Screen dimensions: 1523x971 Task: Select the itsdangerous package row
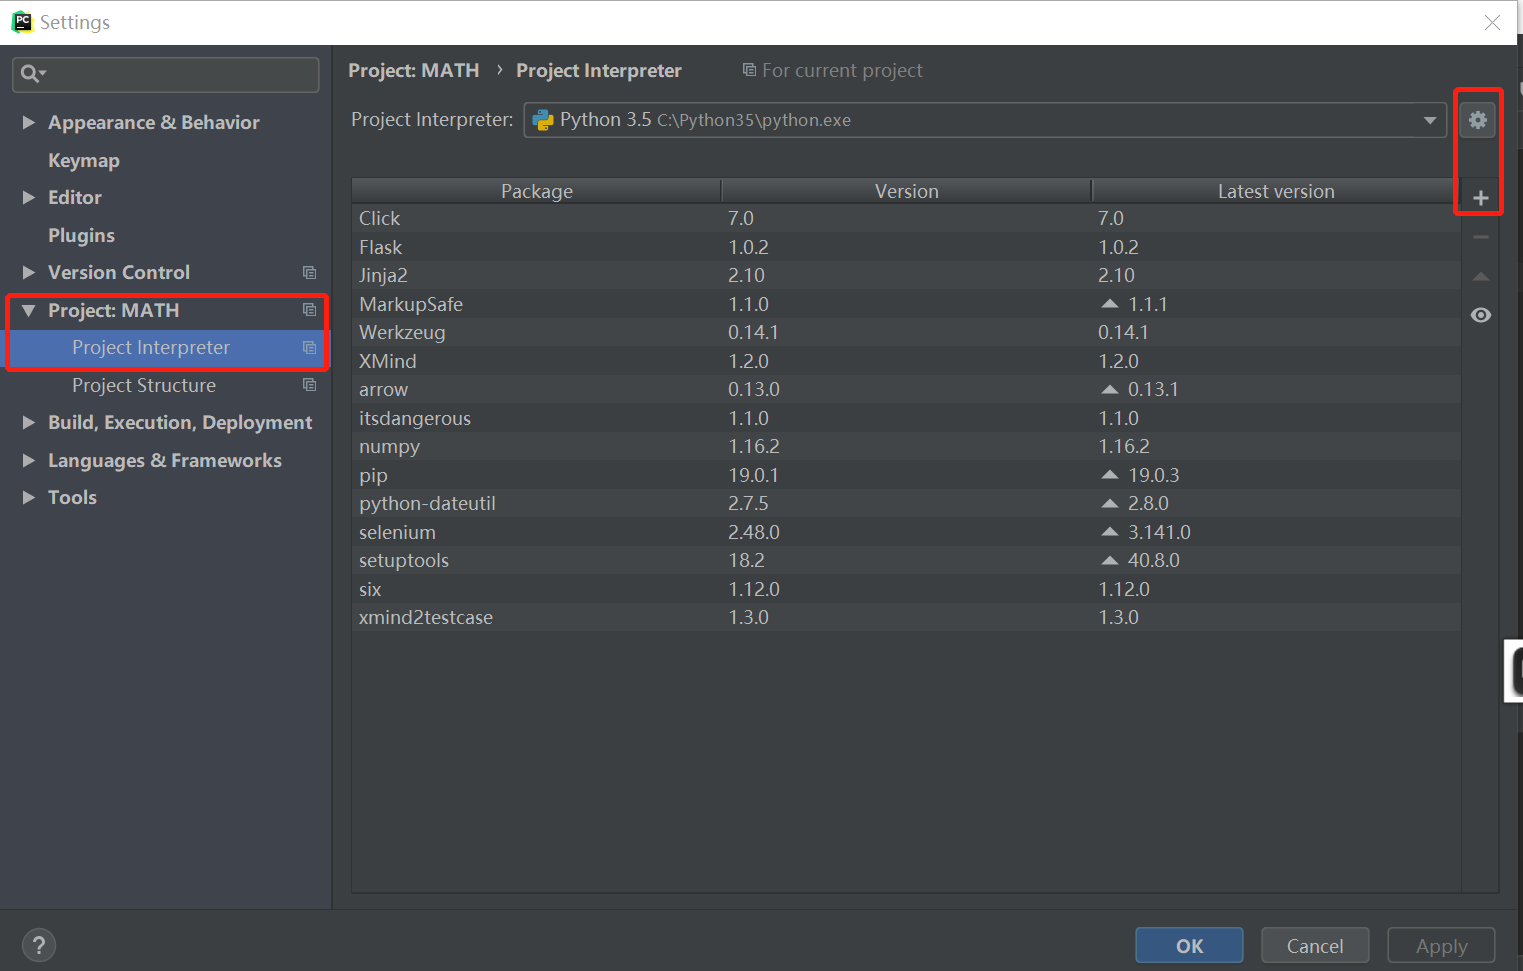[x=906, y=418]
